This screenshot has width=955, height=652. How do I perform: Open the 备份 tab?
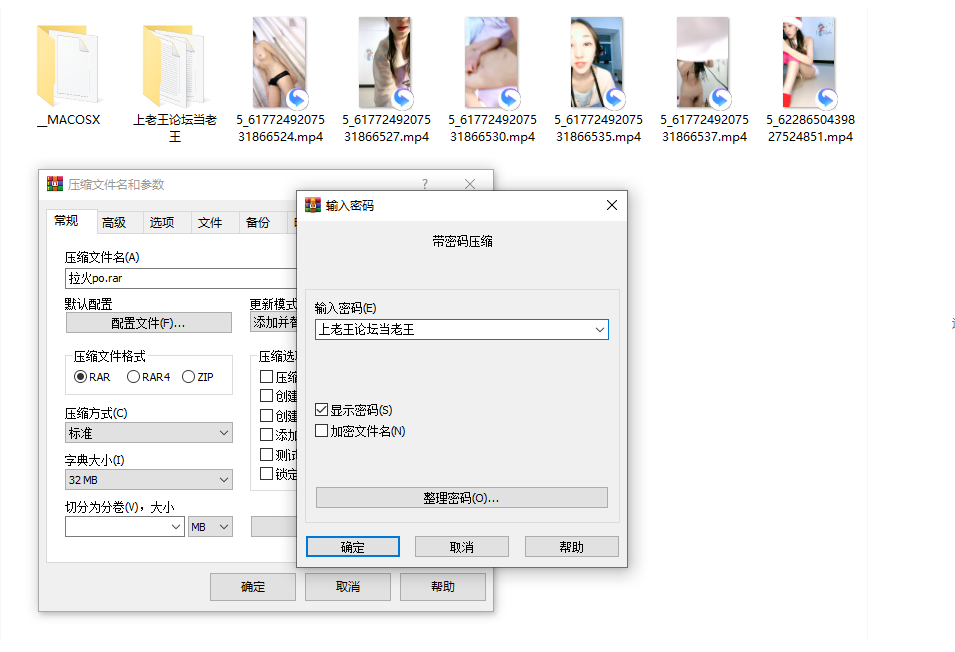258,223
